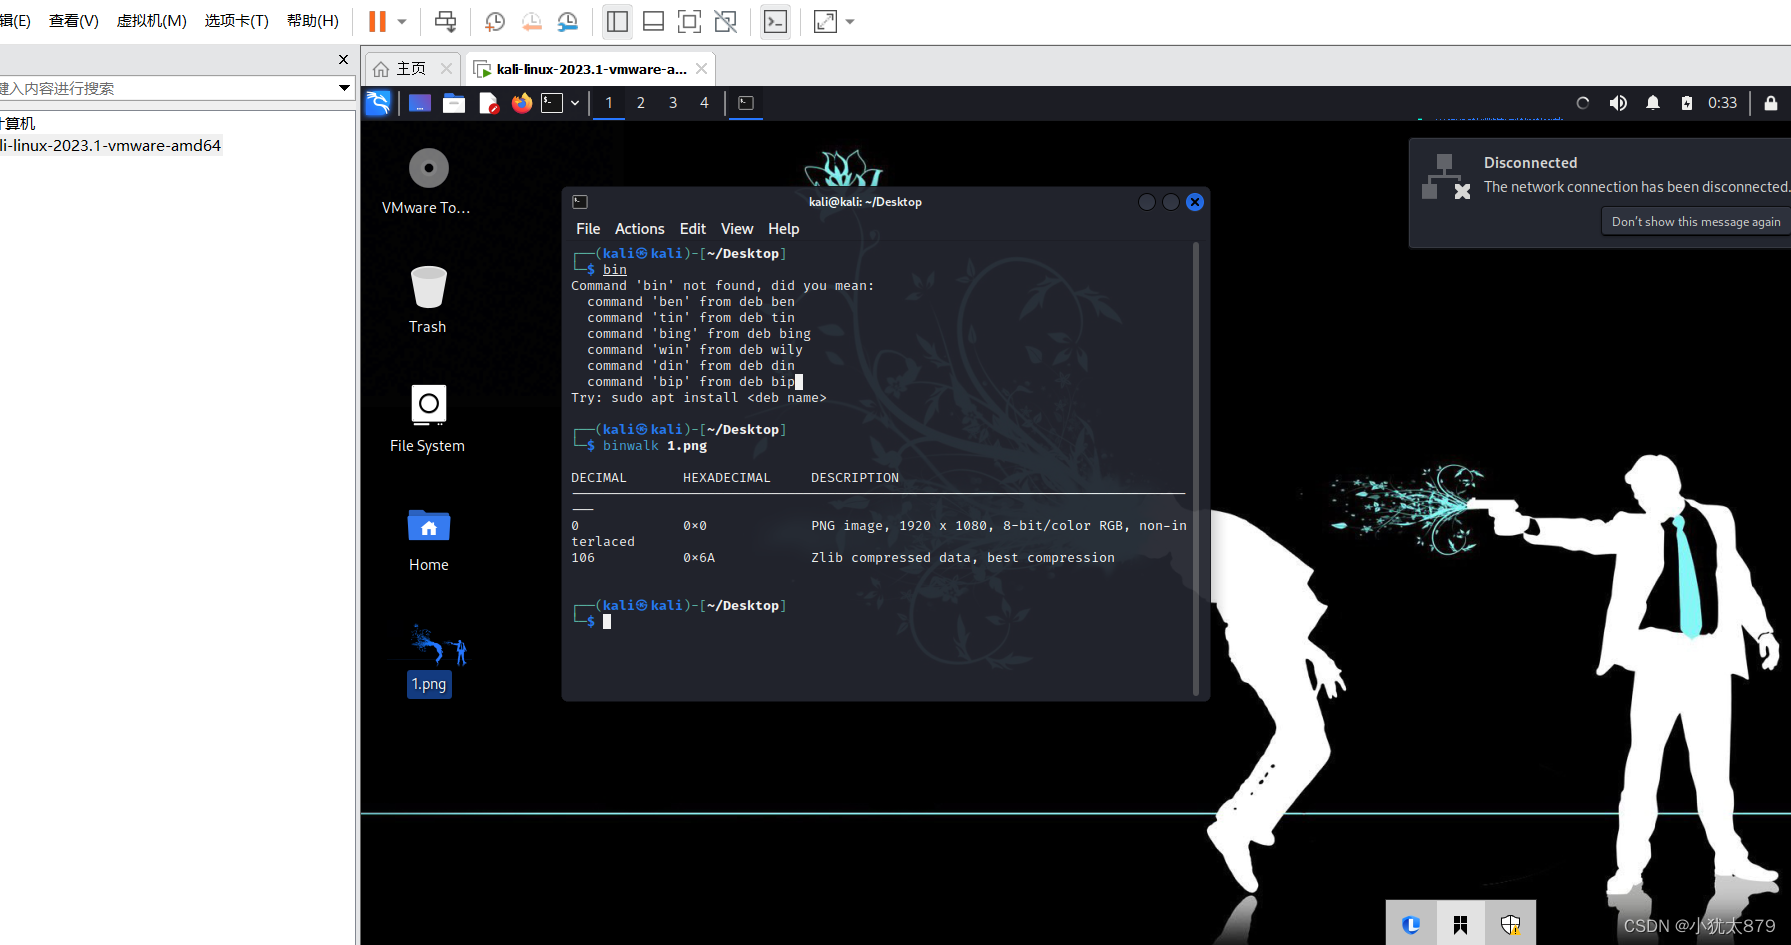This screenshot has height=945, width=1791.
Task: Launch Firefox from the Kali panel
Action: [522, 103]
